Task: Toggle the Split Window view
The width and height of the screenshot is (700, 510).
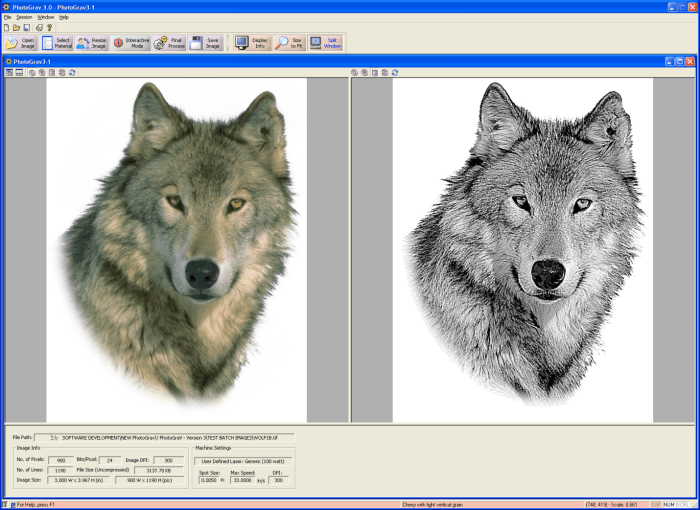Action: click(x=324, y=43)
